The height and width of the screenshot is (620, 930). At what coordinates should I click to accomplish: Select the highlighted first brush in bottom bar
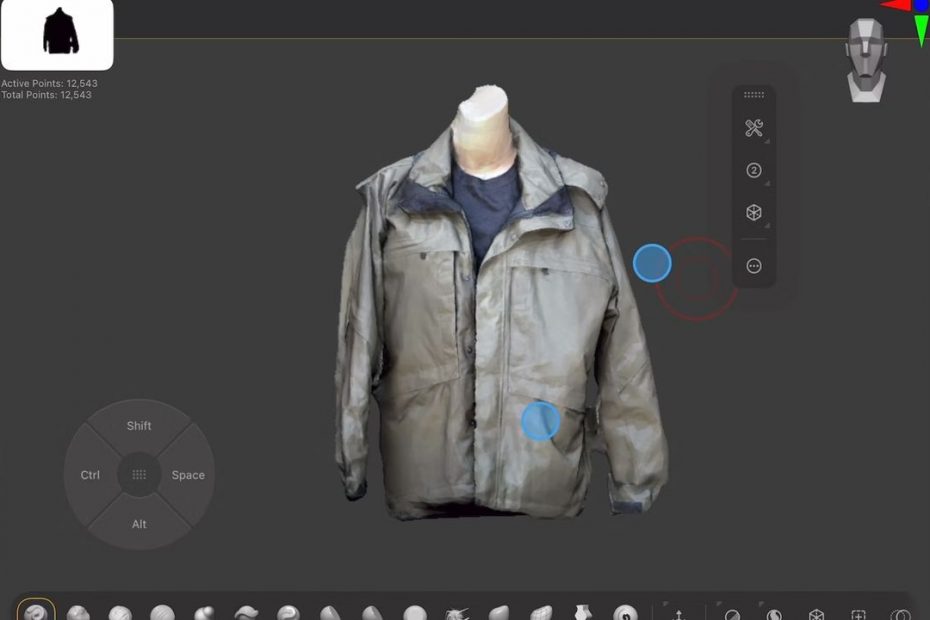(36, 612)
